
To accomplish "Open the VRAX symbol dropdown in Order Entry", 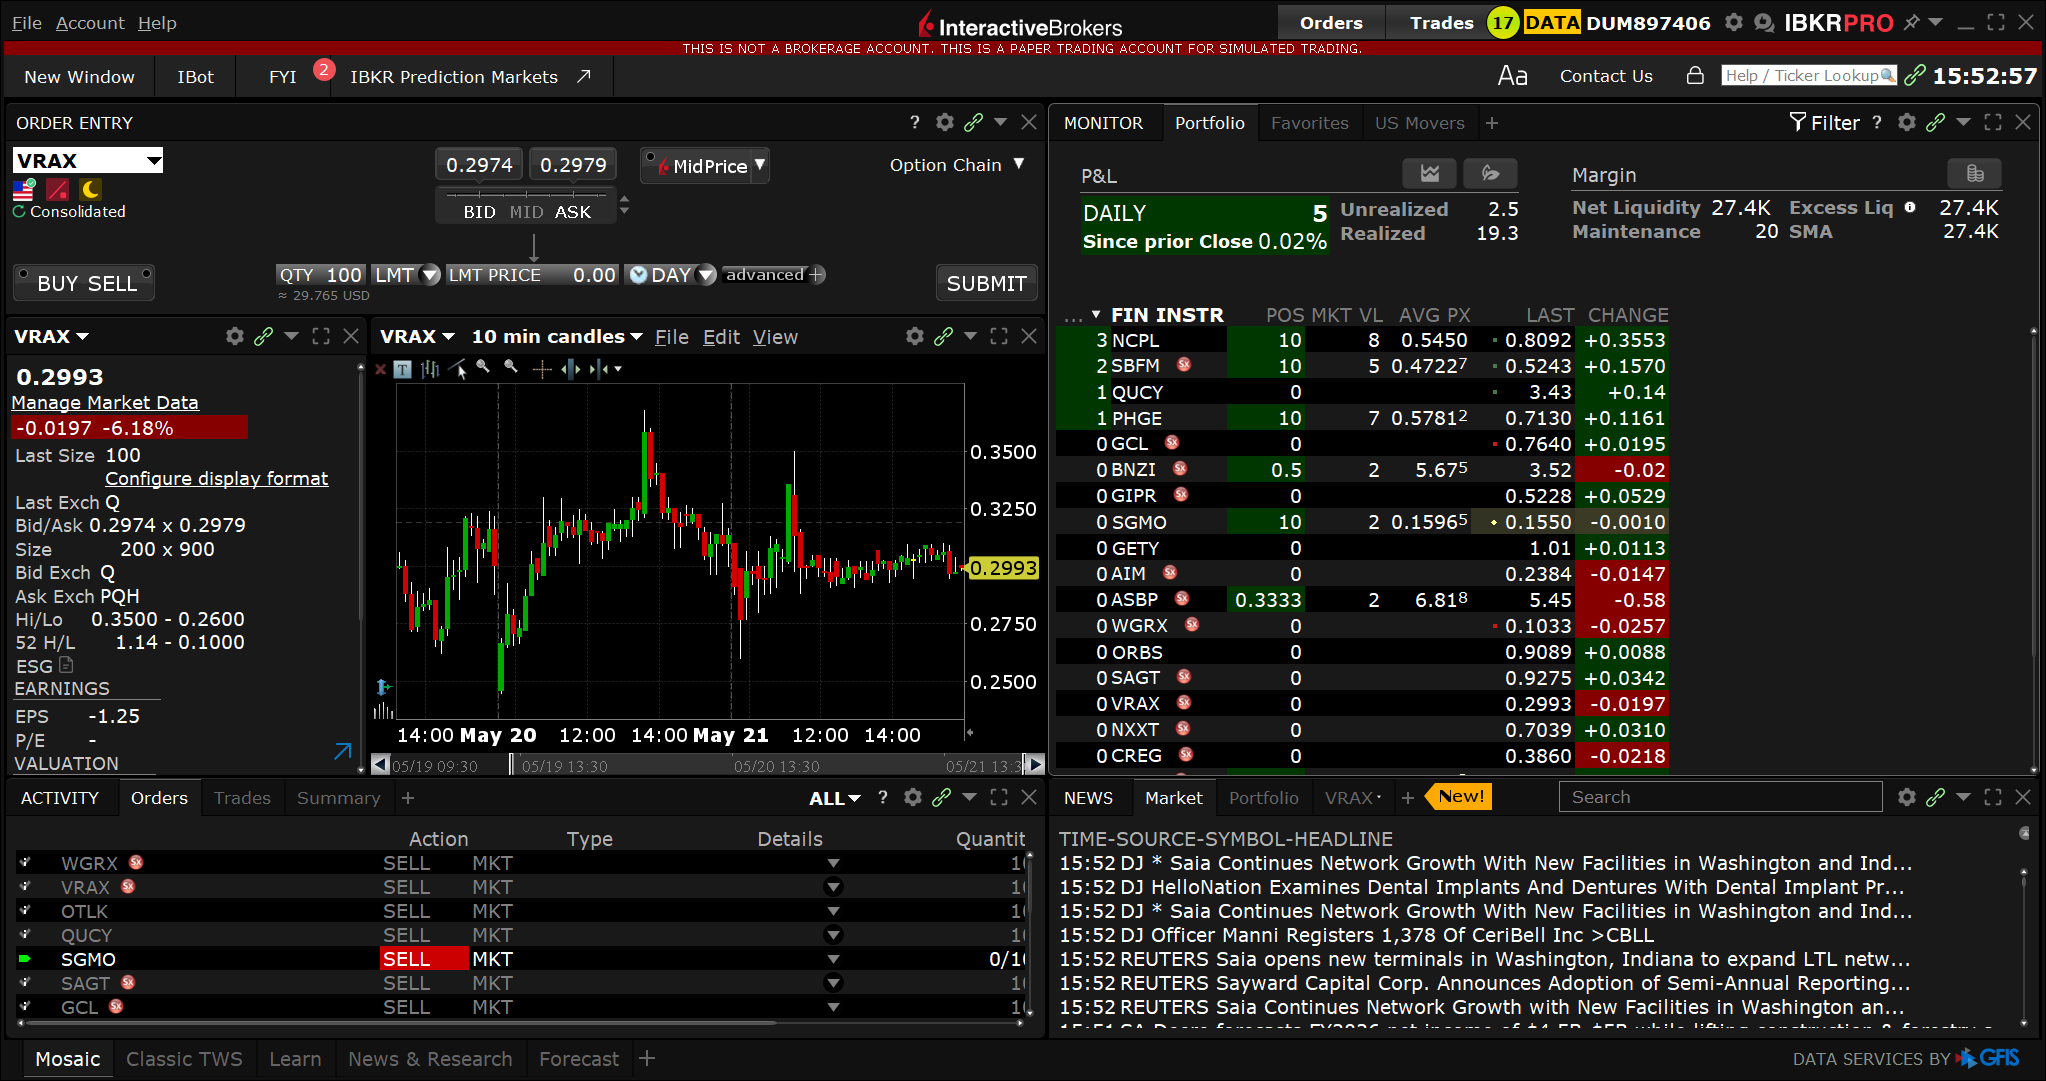I will (154, 161).
